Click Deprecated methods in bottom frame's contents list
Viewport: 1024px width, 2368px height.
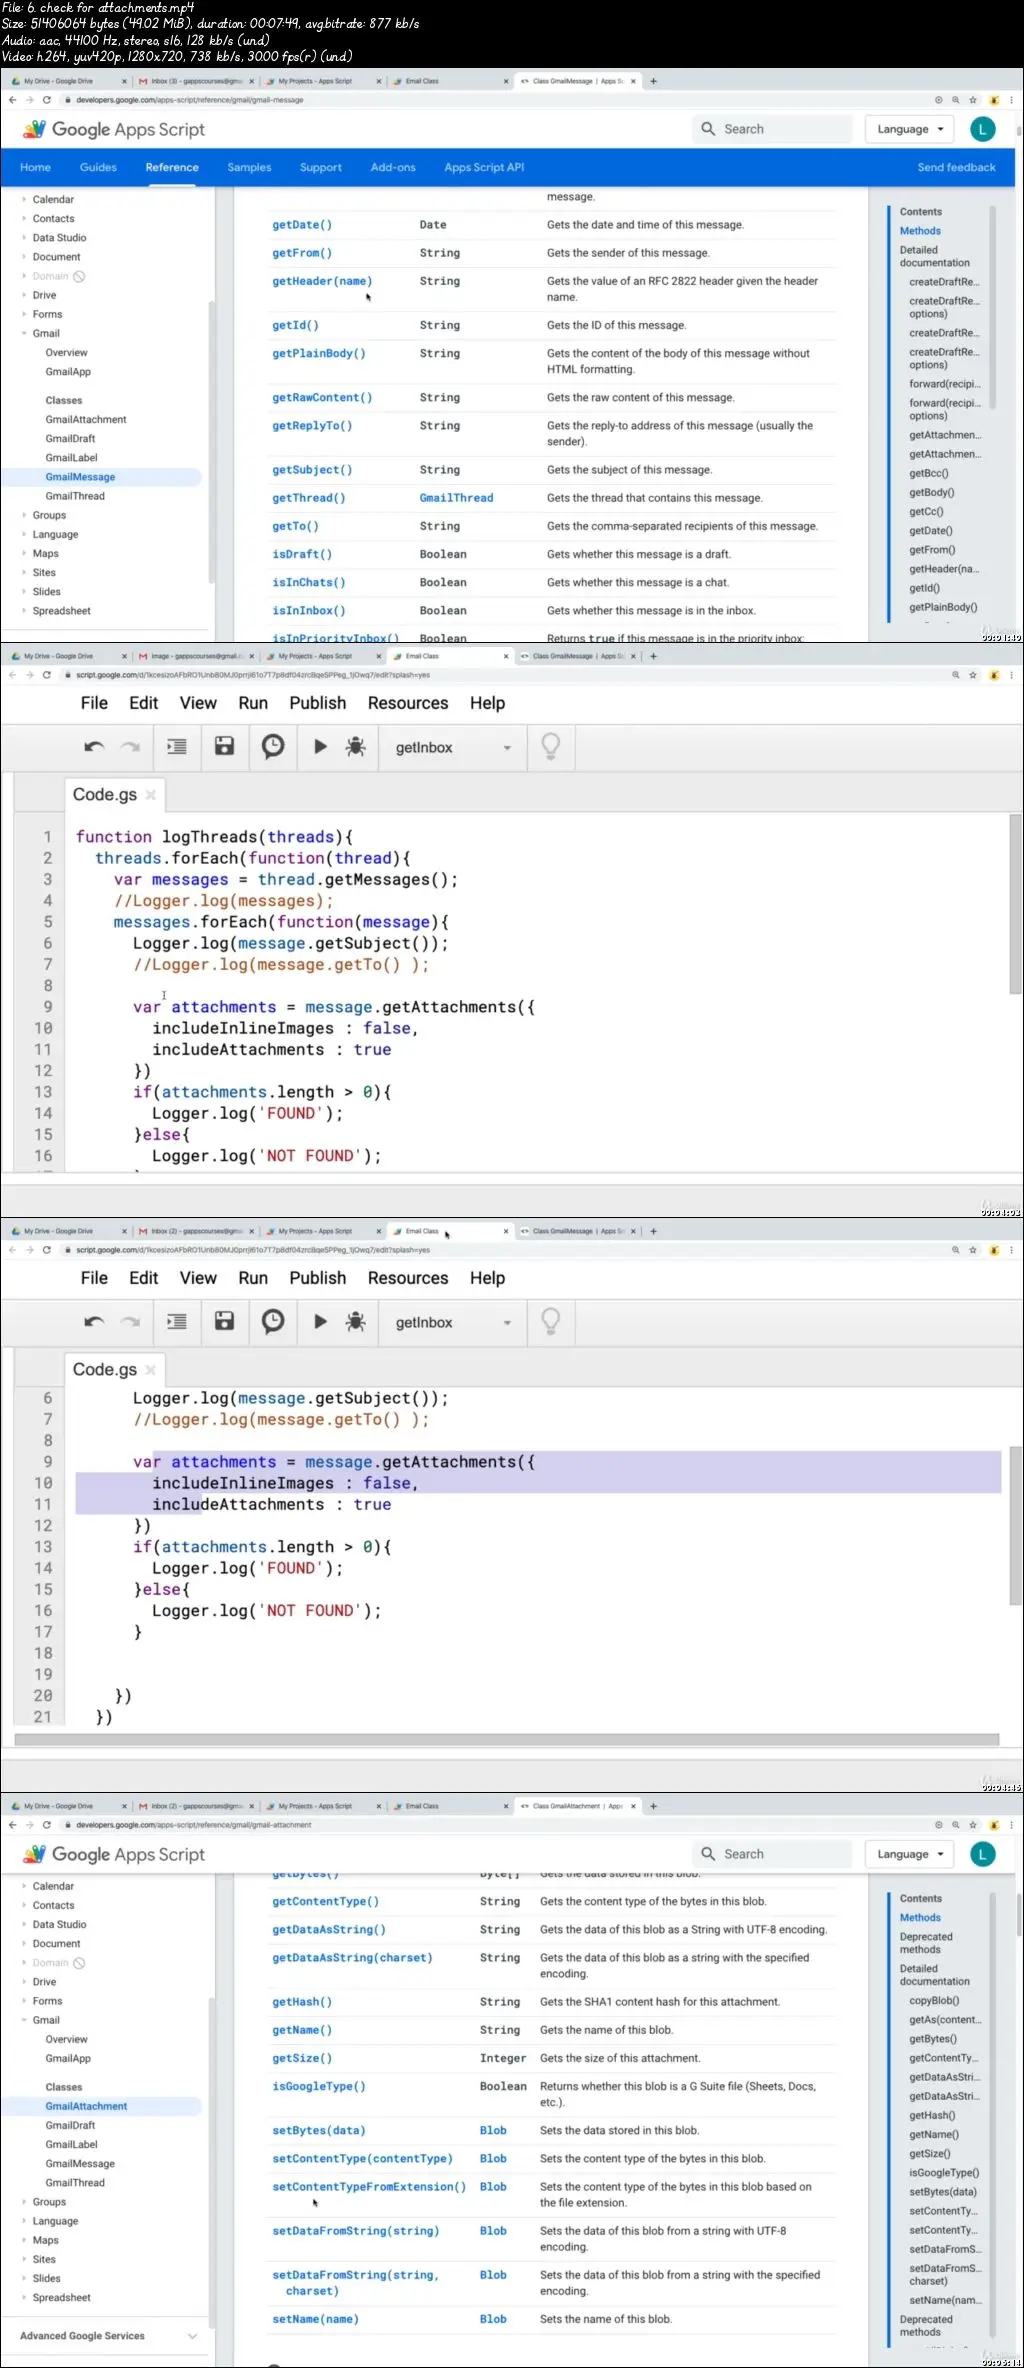coord(926,1943)
